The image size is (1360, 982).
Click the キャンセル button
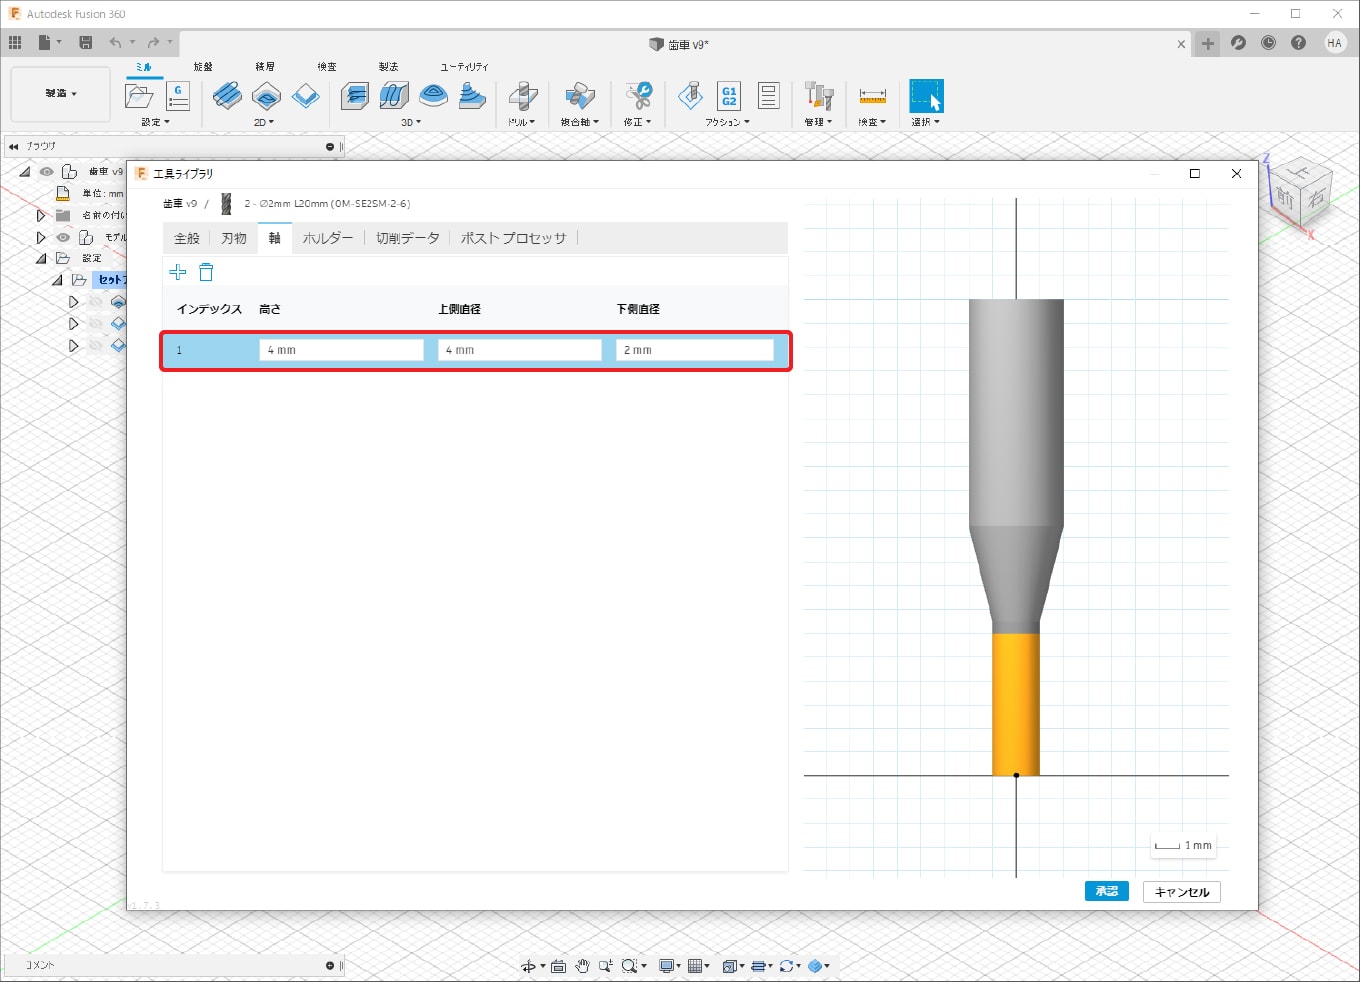1181,891
